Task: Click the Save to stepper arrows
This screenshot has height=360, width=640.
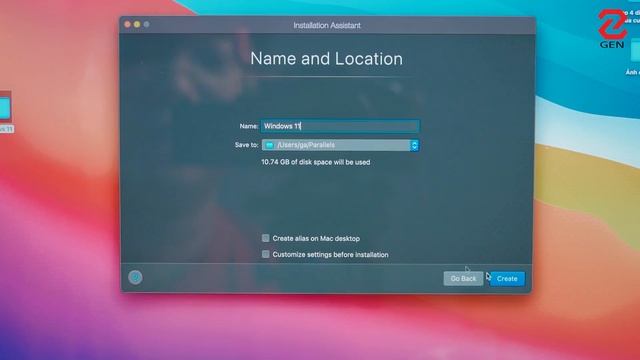Action: (414, 145)
